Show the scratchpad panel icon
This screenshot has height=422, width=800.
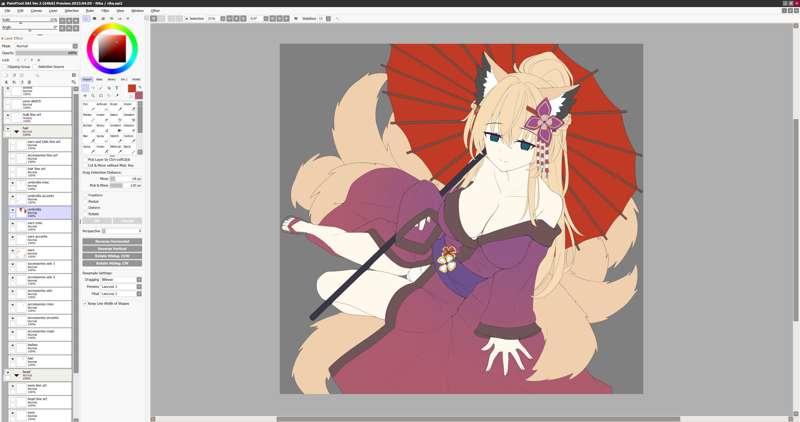[x=128, y=18]
